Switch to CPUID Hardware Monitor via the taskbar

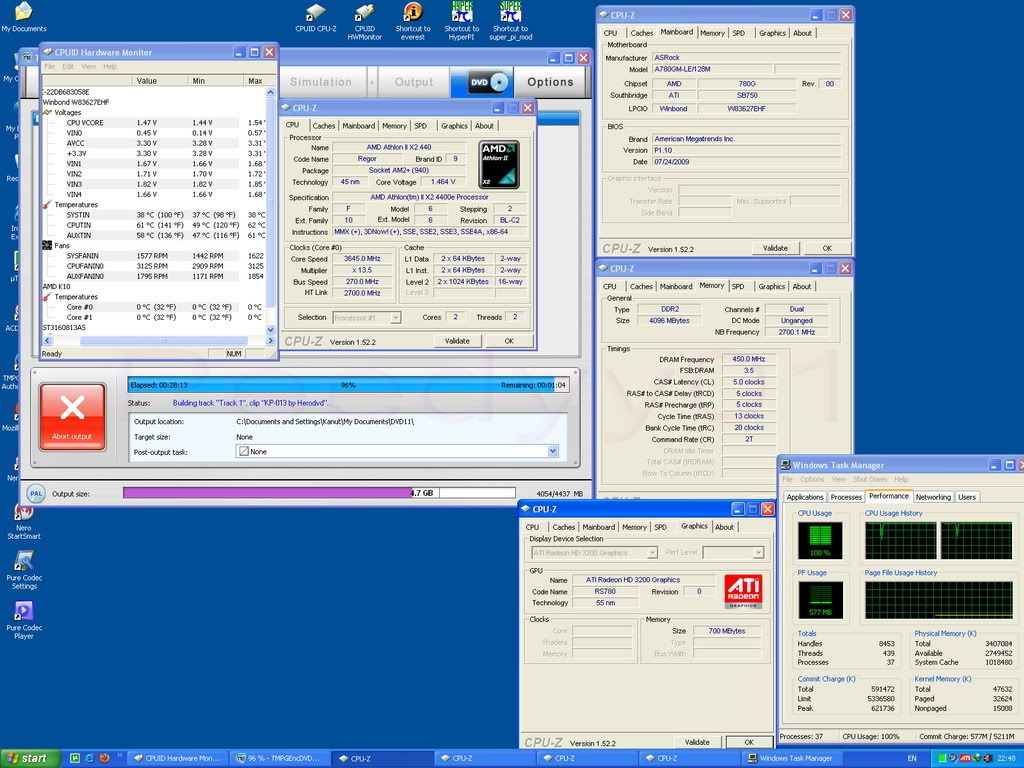point(178,758)
